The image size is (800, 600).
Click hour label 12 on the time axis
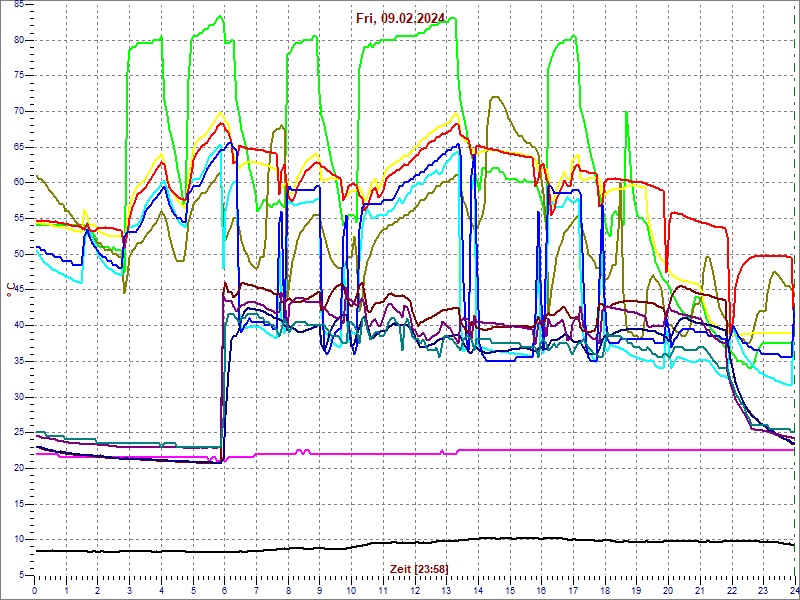[x=414, y=590]
